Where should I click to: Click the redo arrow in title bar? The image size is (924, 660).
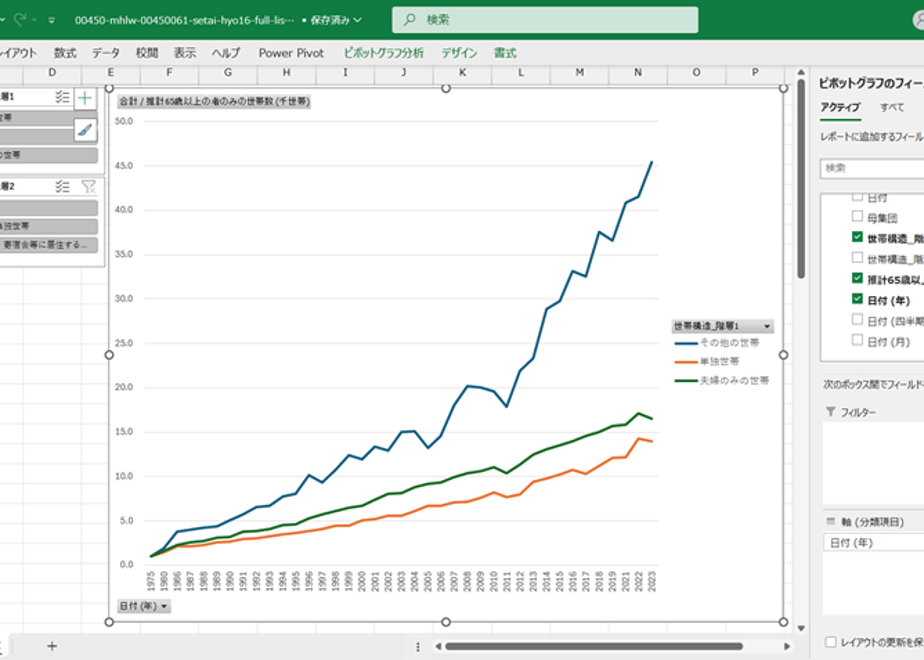20,20
